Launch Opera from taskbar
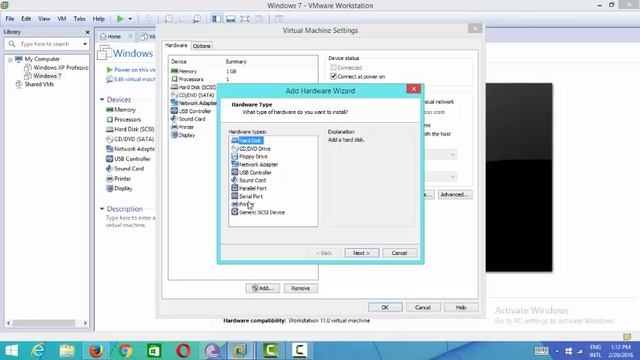Viewport: 640px width, 360px height. click(183, 351)
